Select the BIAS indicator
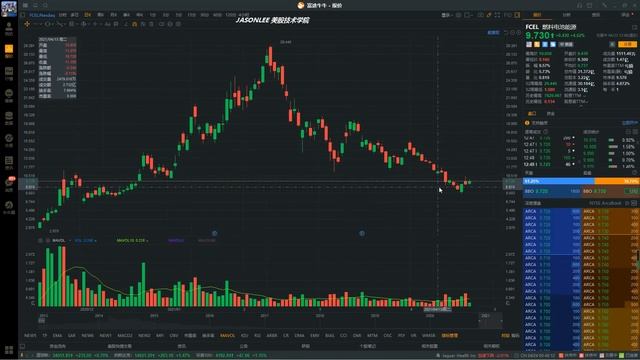The image size is (640, 360). (x=330, y=336)
